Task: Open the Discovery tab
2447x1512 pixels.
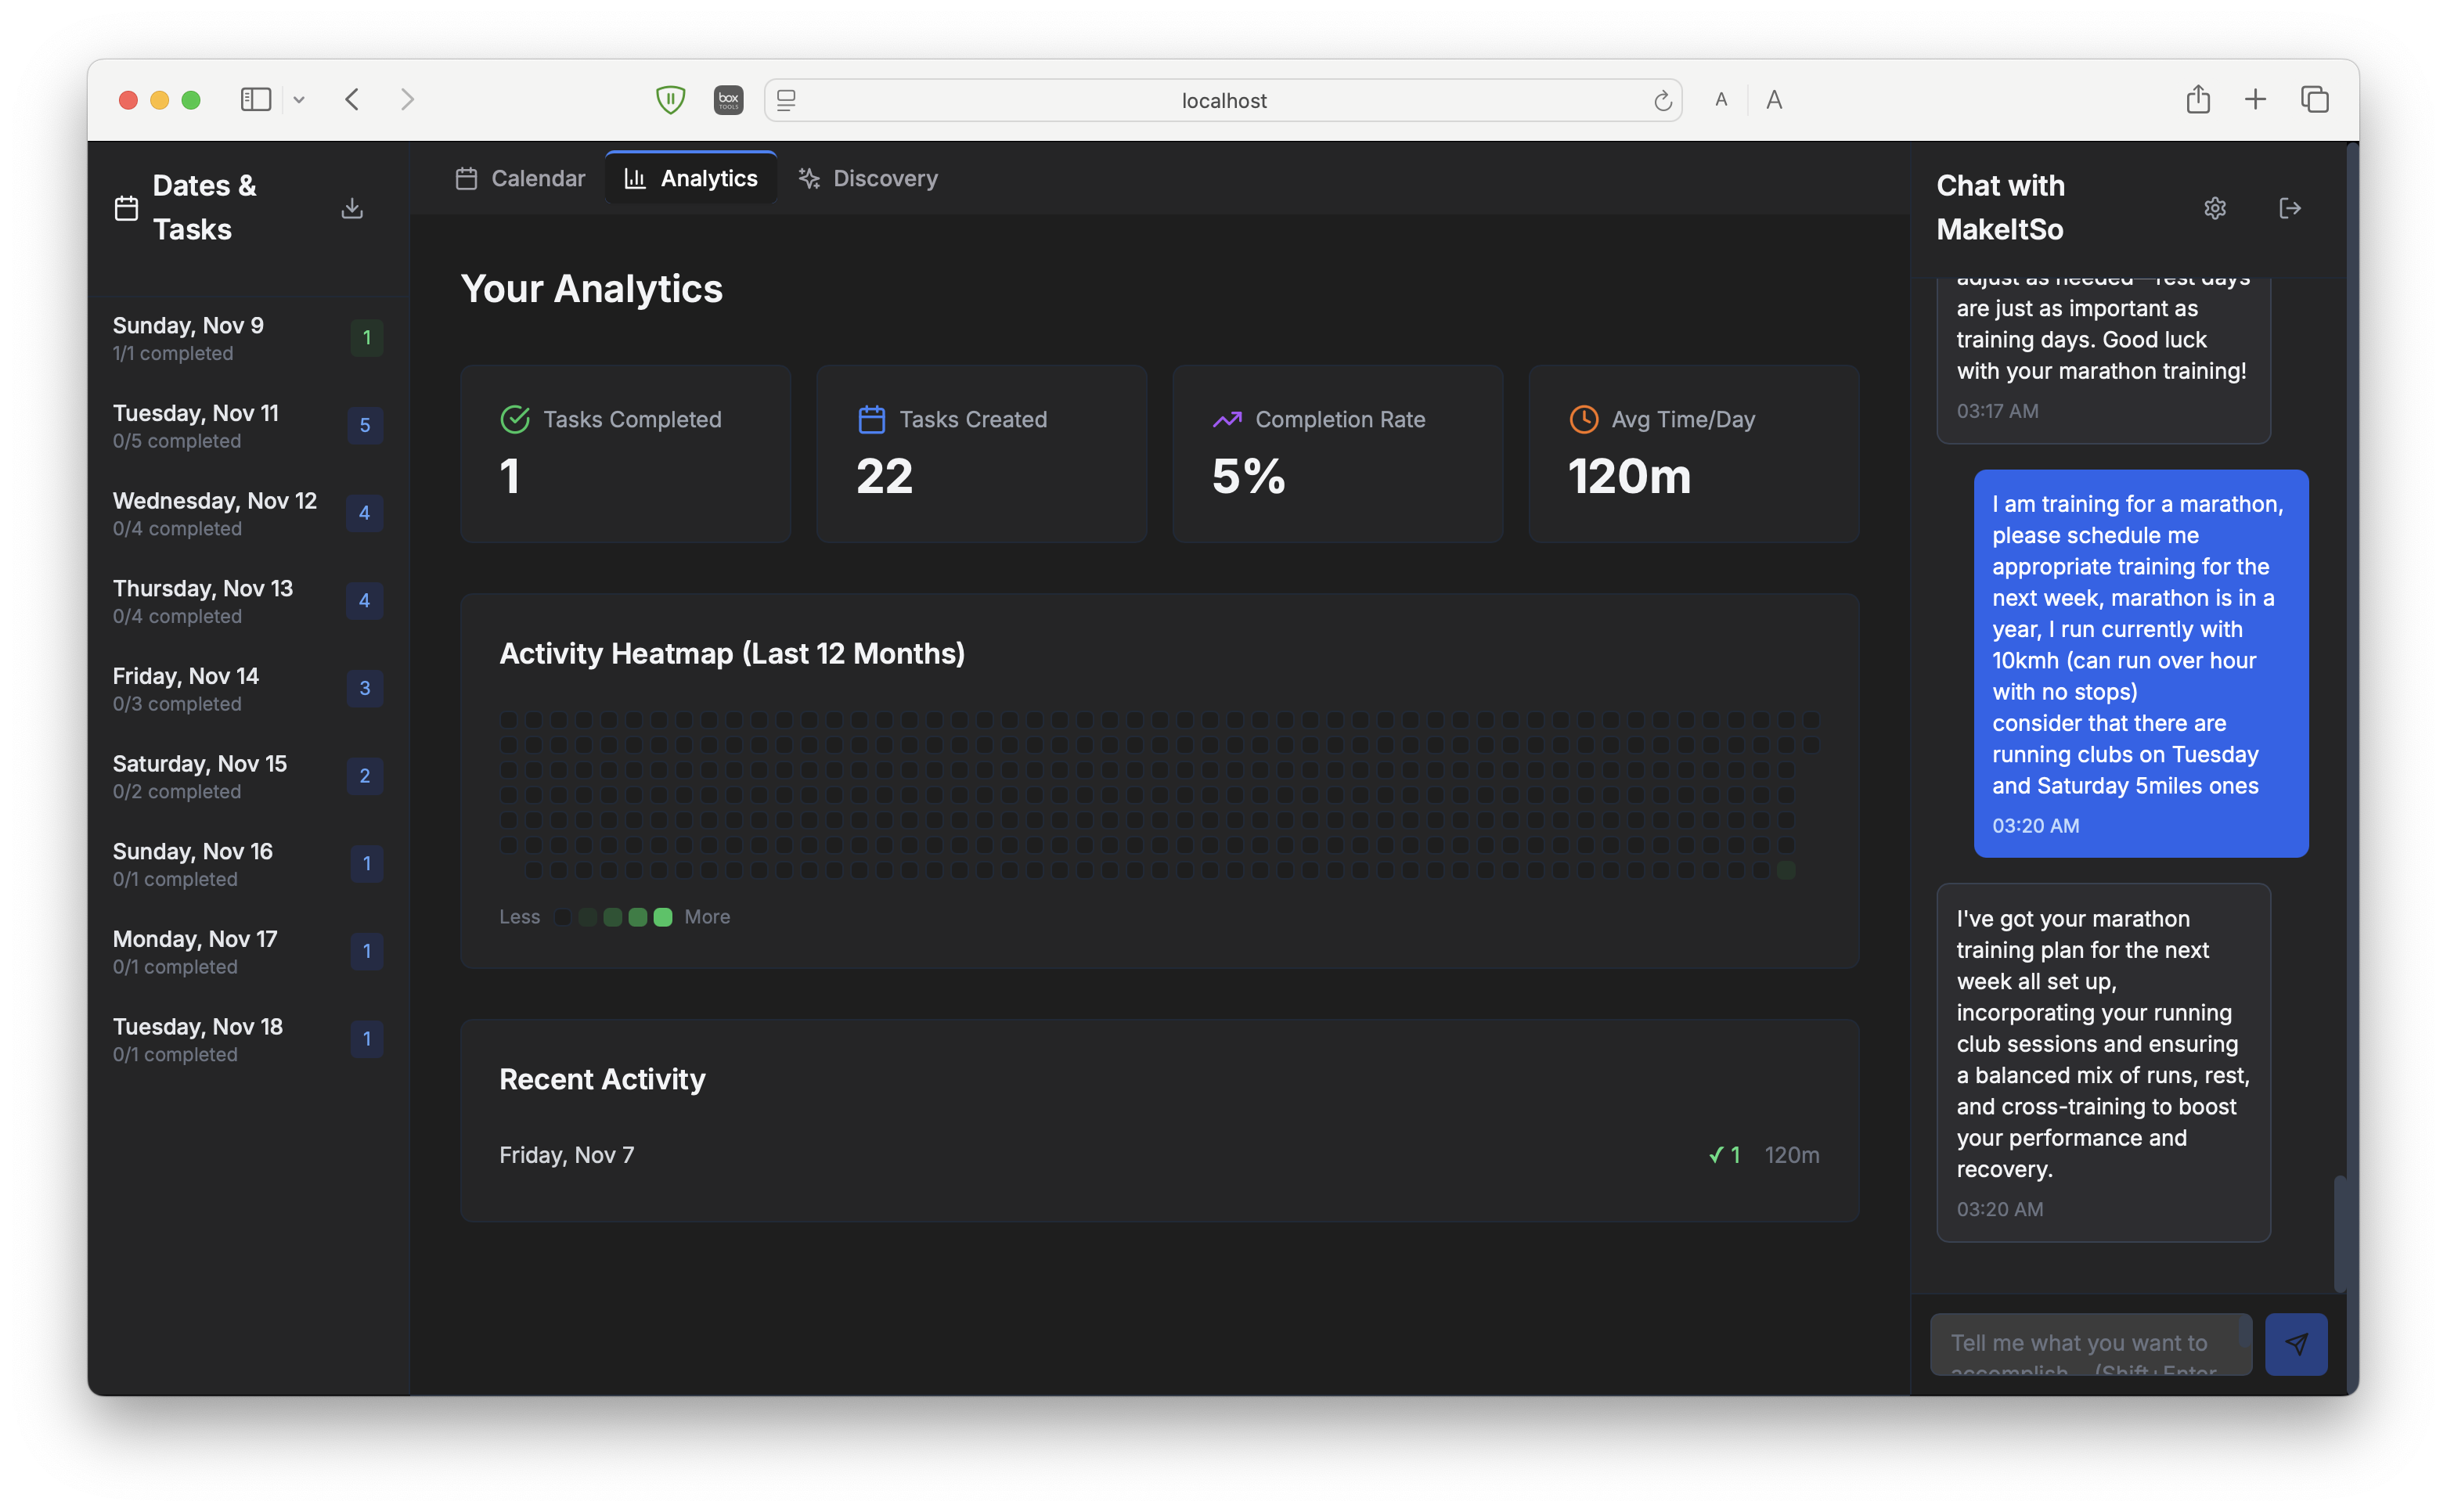Action: click(x=868, y=178)
